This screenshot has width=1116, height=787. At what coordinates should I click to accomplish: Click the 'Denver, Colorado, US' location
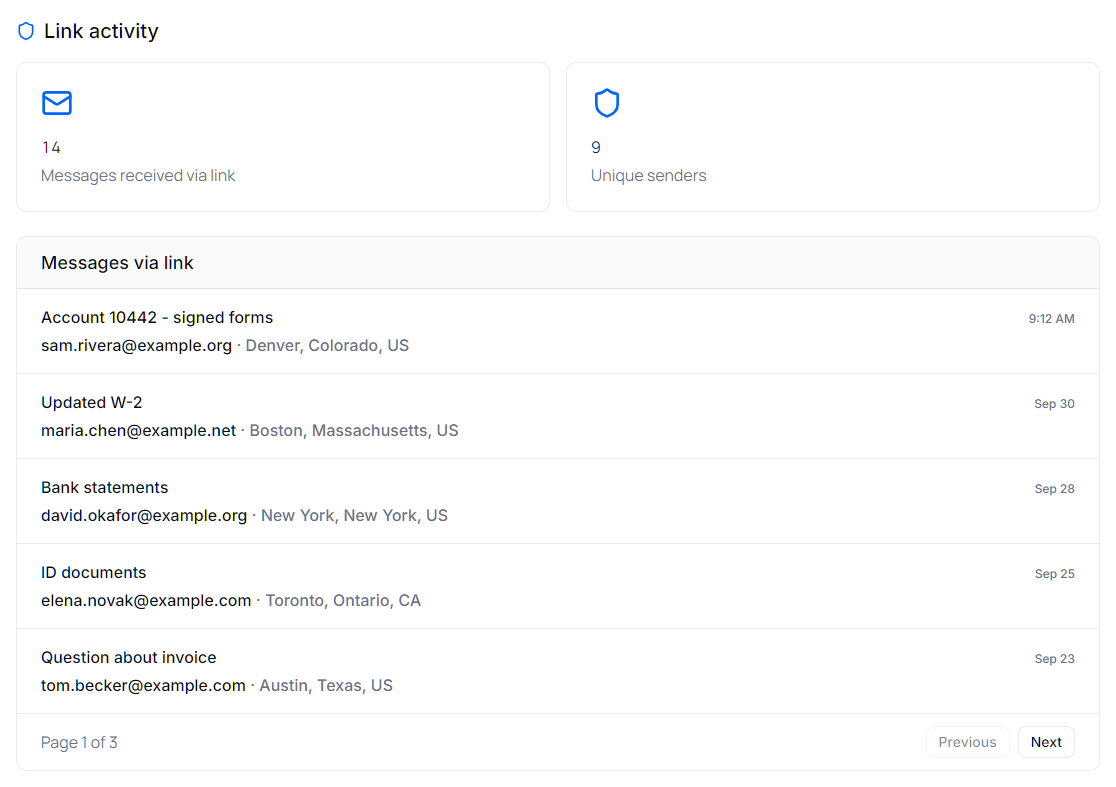point(327,346)
